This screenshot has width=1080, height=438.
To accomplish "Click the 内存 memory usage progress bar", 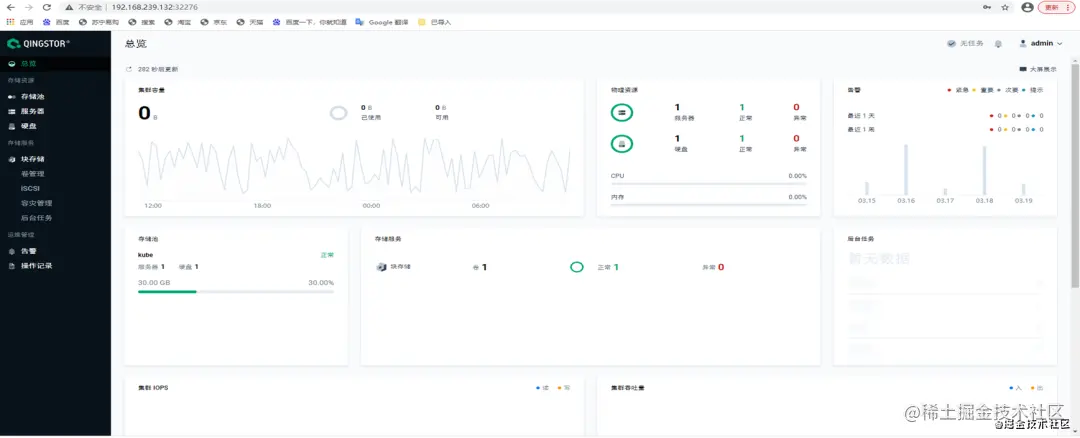I will [x=709, y=205].
